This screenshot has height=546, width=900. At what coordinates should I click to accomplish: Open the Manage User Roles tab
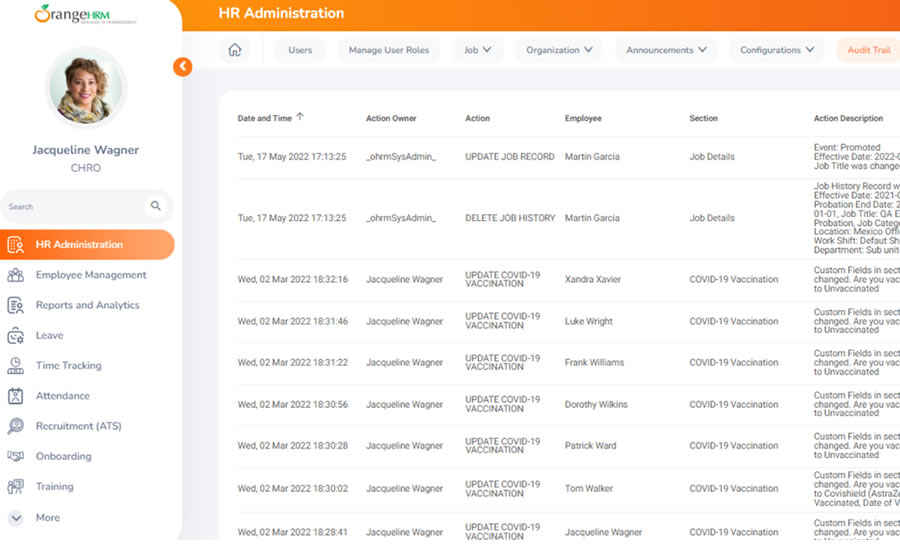pos(388,50)
